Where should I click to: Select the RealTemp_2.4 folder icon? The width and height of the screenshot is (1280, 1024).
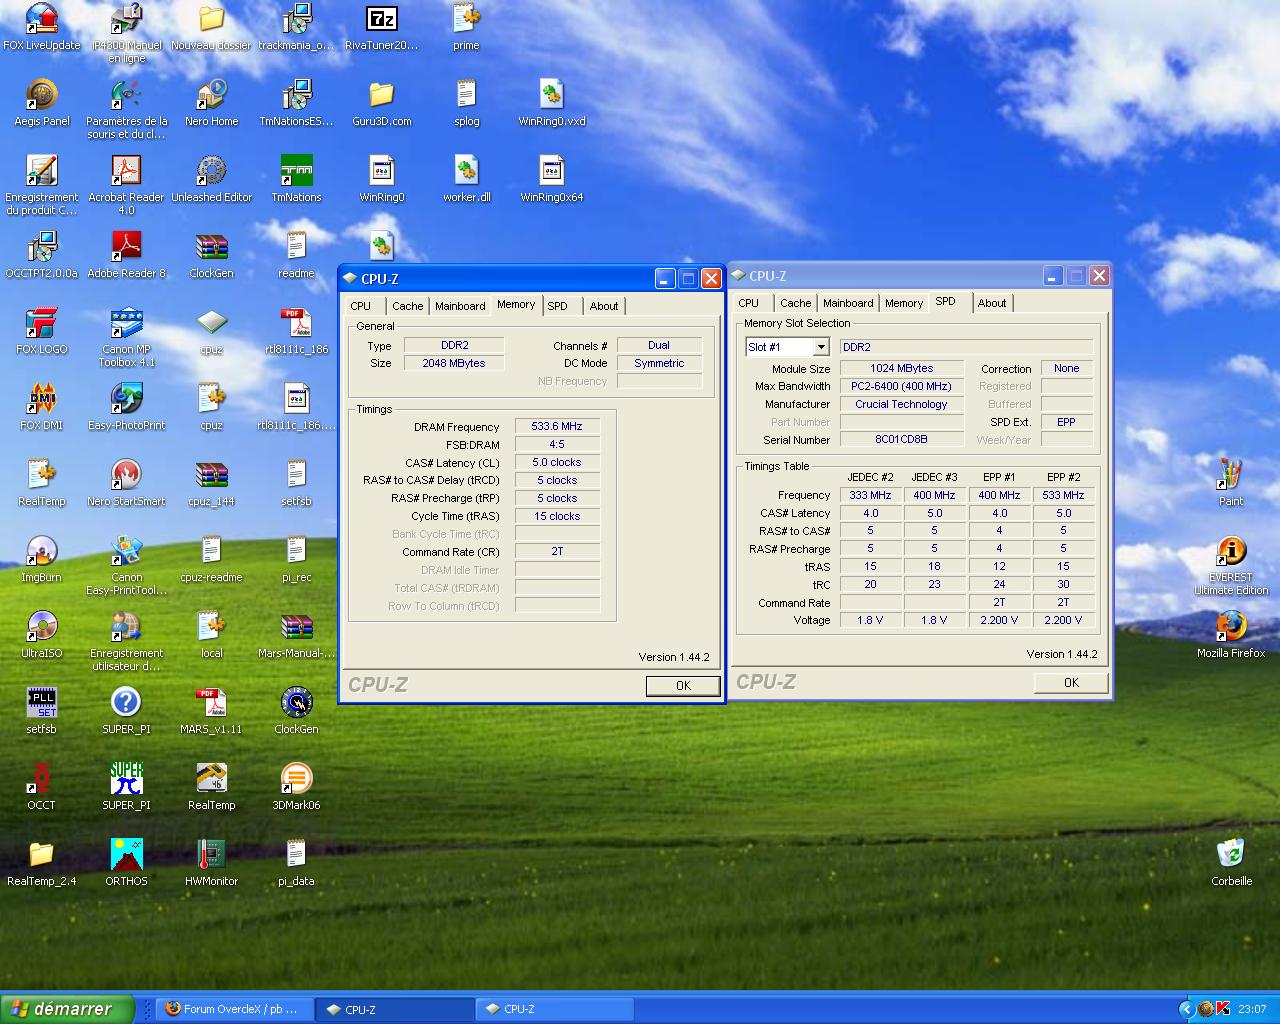tap(41, 862)
